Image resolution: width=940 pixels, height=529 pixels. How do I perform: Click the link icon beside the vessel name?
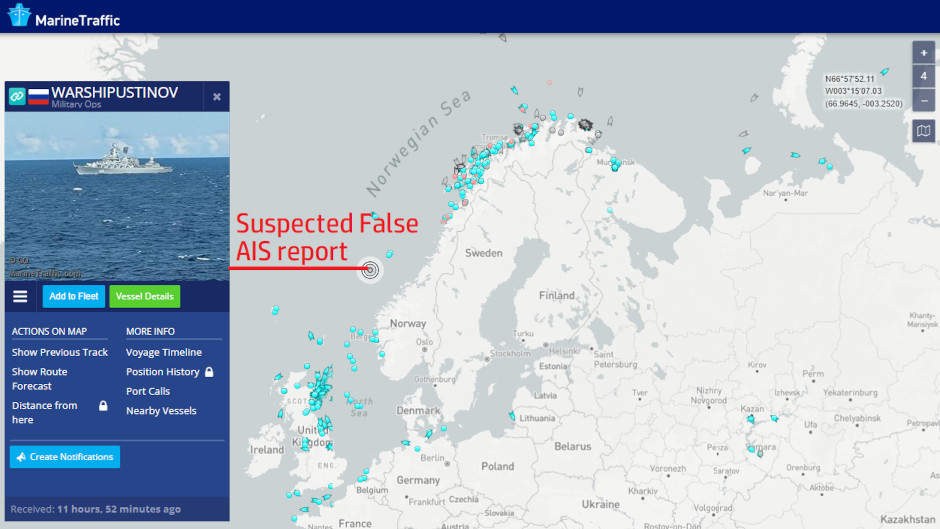(17, 96)
